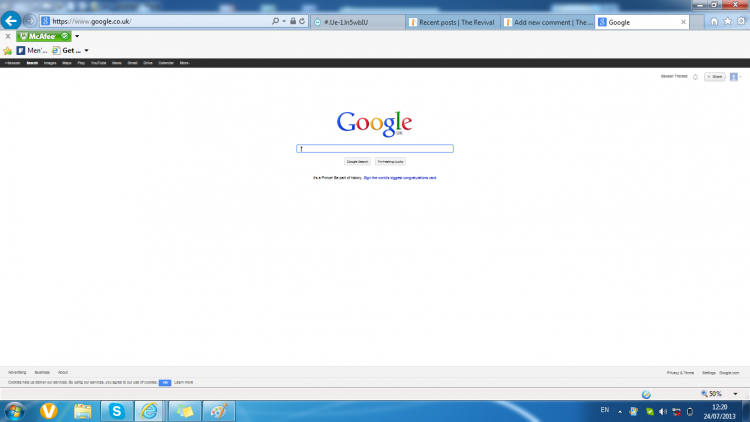Accept cookies with the blue OK button
Viewport: 750px width, 422px height.
click(x=165, y=383)
